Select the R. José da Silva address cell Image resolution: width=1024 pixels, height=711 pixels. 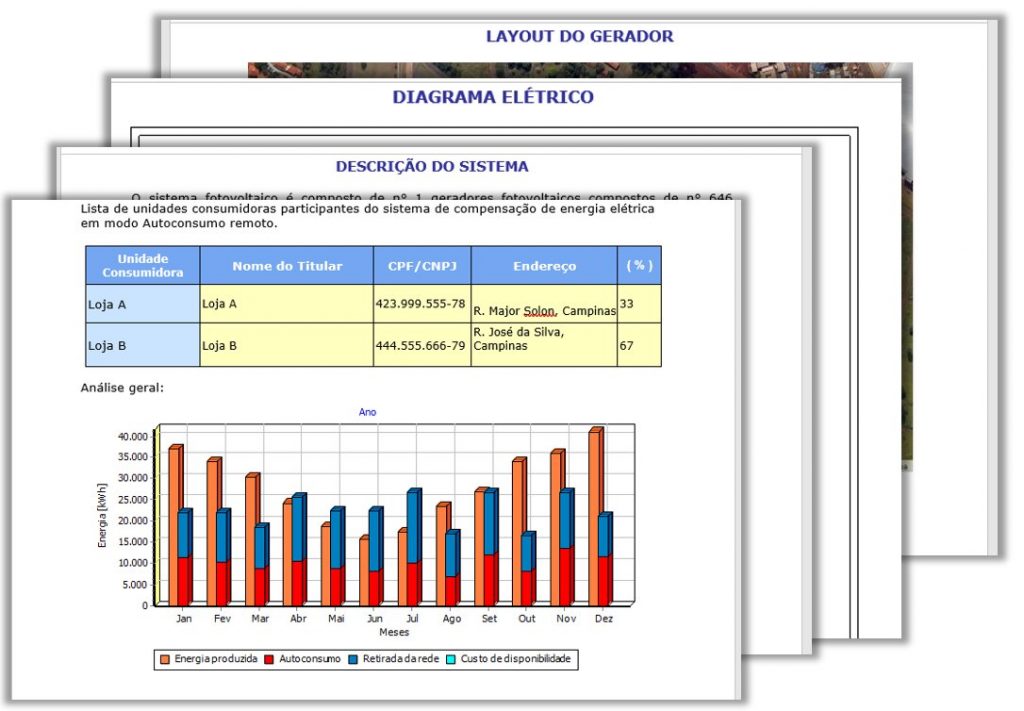(x=544, y=339)
